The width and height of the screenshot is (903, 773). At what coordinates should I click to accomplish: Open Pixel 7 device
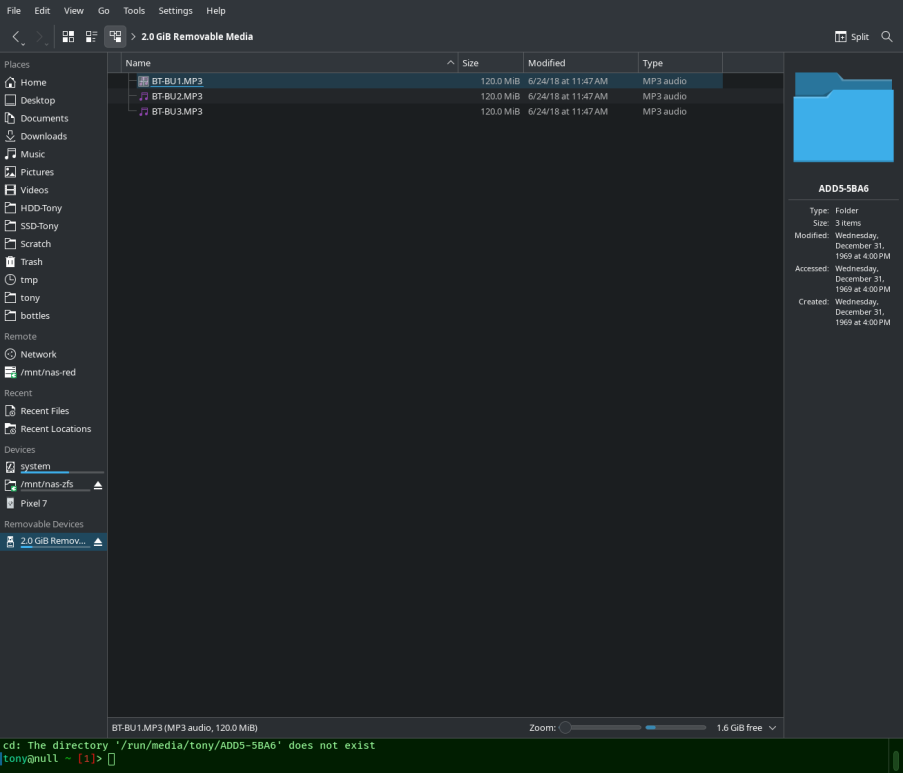[x=33, y=504]
